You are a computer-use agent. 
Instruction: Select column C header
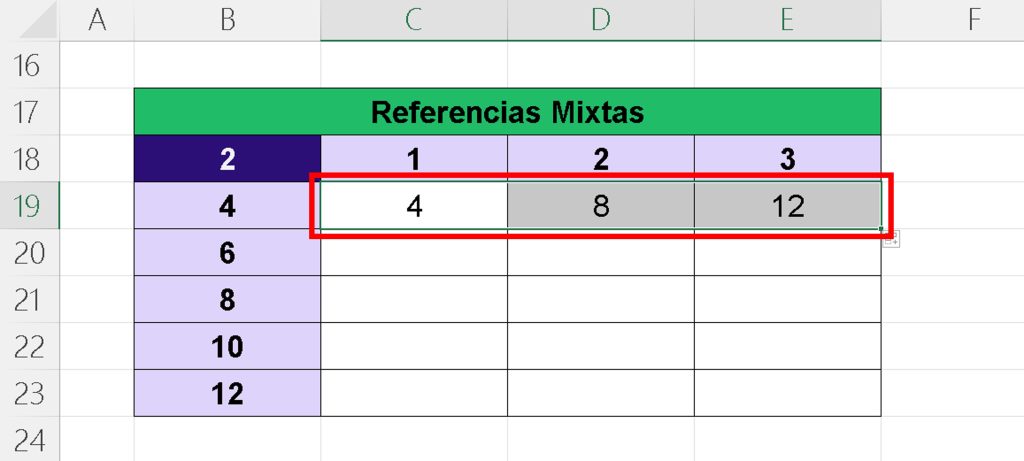pos(414,20)
